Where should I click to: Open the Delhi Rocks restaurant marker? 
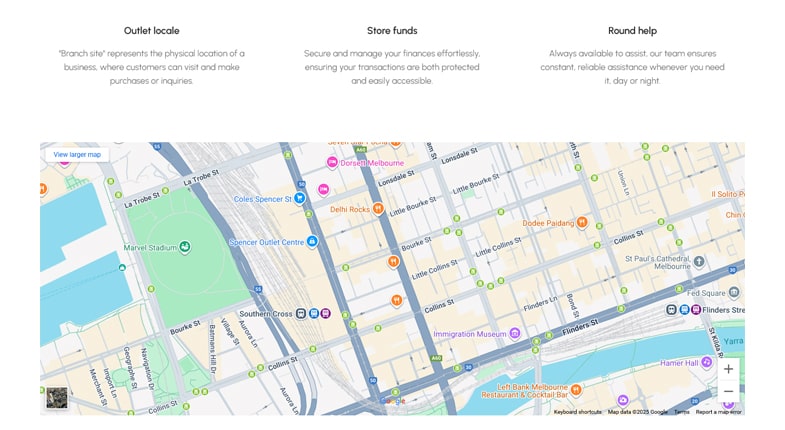378,209
